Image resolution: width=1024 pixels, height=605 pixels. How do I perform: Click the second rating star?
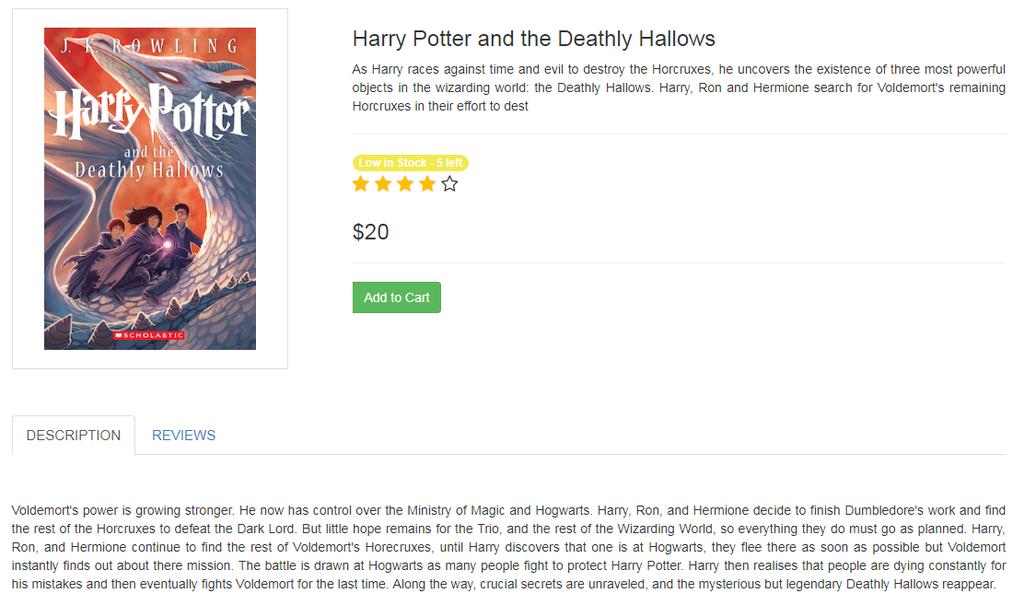pos(383,184)
